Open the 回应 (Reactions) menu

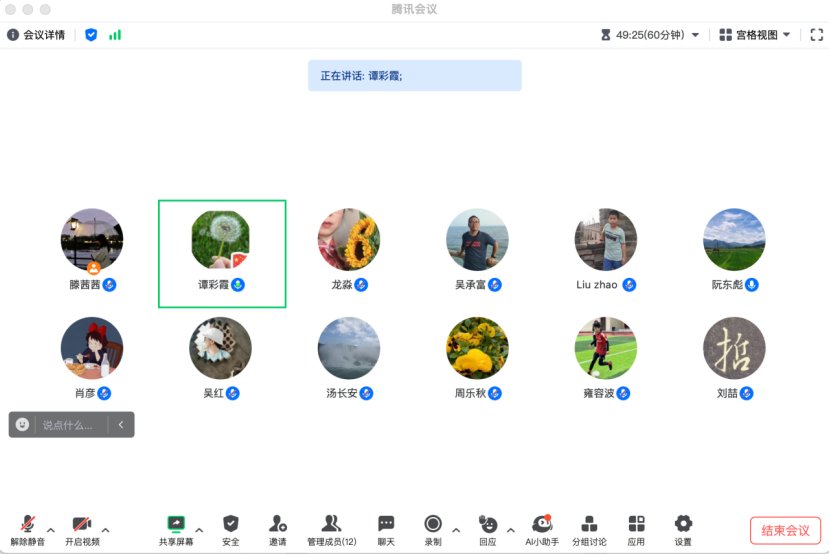tap(488, 524)
